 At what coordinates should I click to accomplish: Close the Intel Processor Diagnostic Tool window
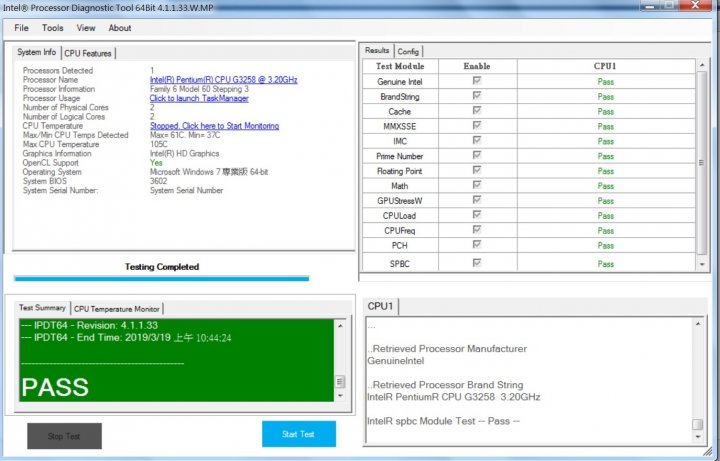click(695, 5)
